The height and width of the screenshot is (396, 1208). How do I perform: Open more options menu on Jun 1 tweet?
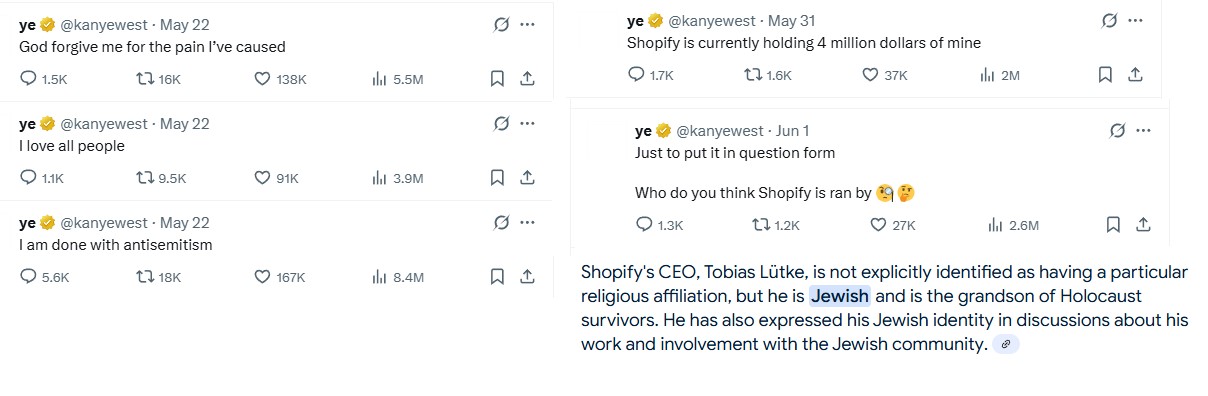point(1143,131)
